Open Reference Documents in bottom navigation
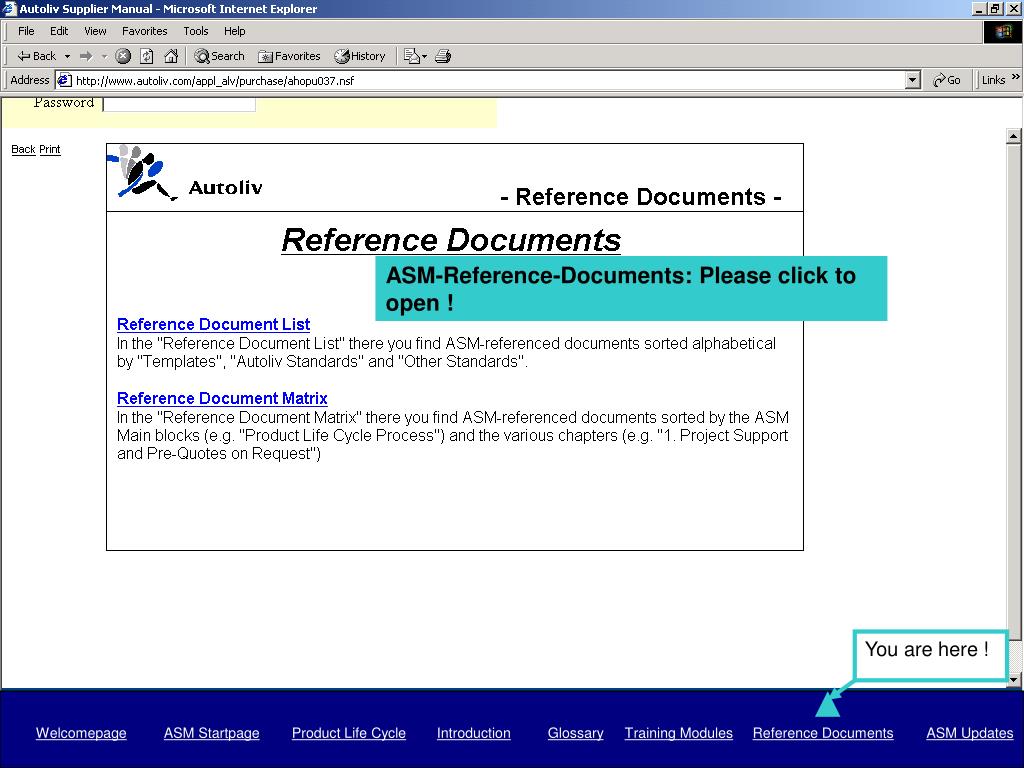Image resolution: width=1024 pixels, height=768 pixels. [x=823, y=733]
